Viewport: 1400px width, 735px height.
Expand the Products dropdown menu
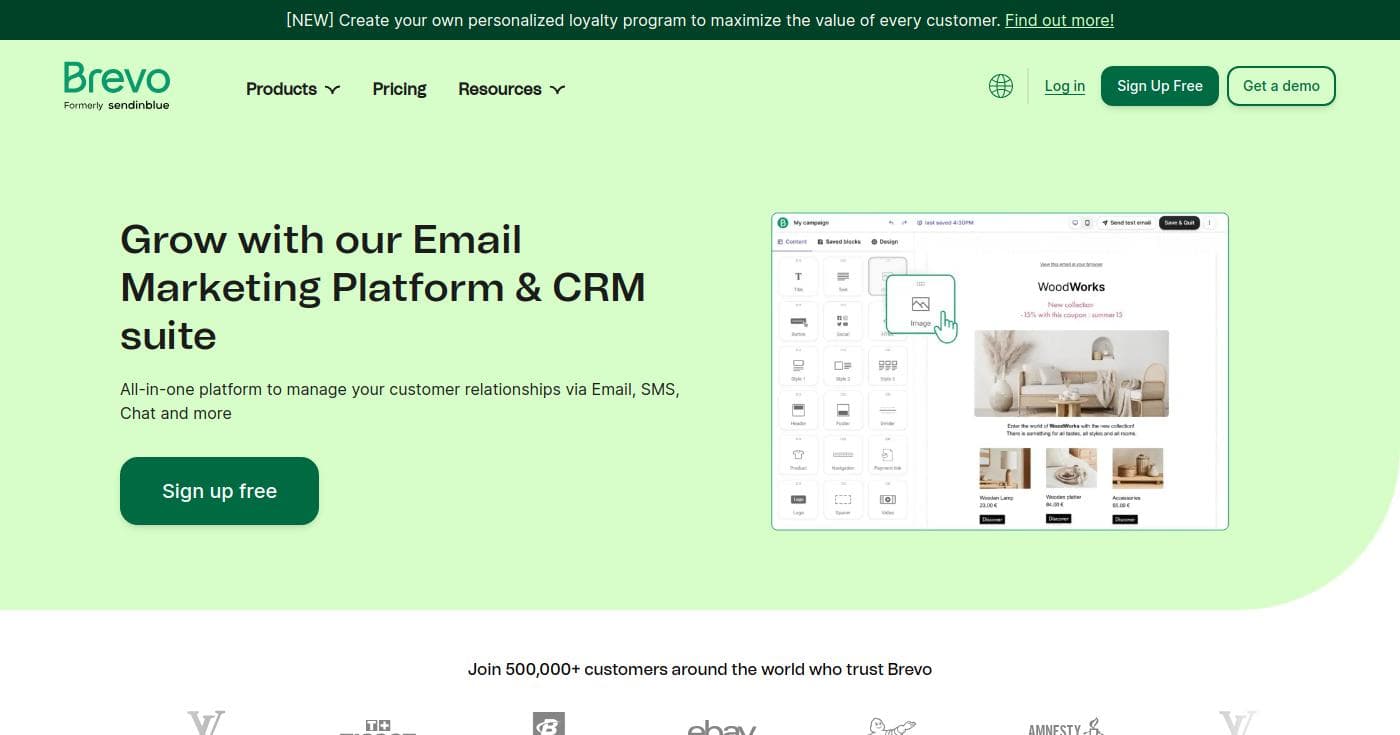coord(292,89)
